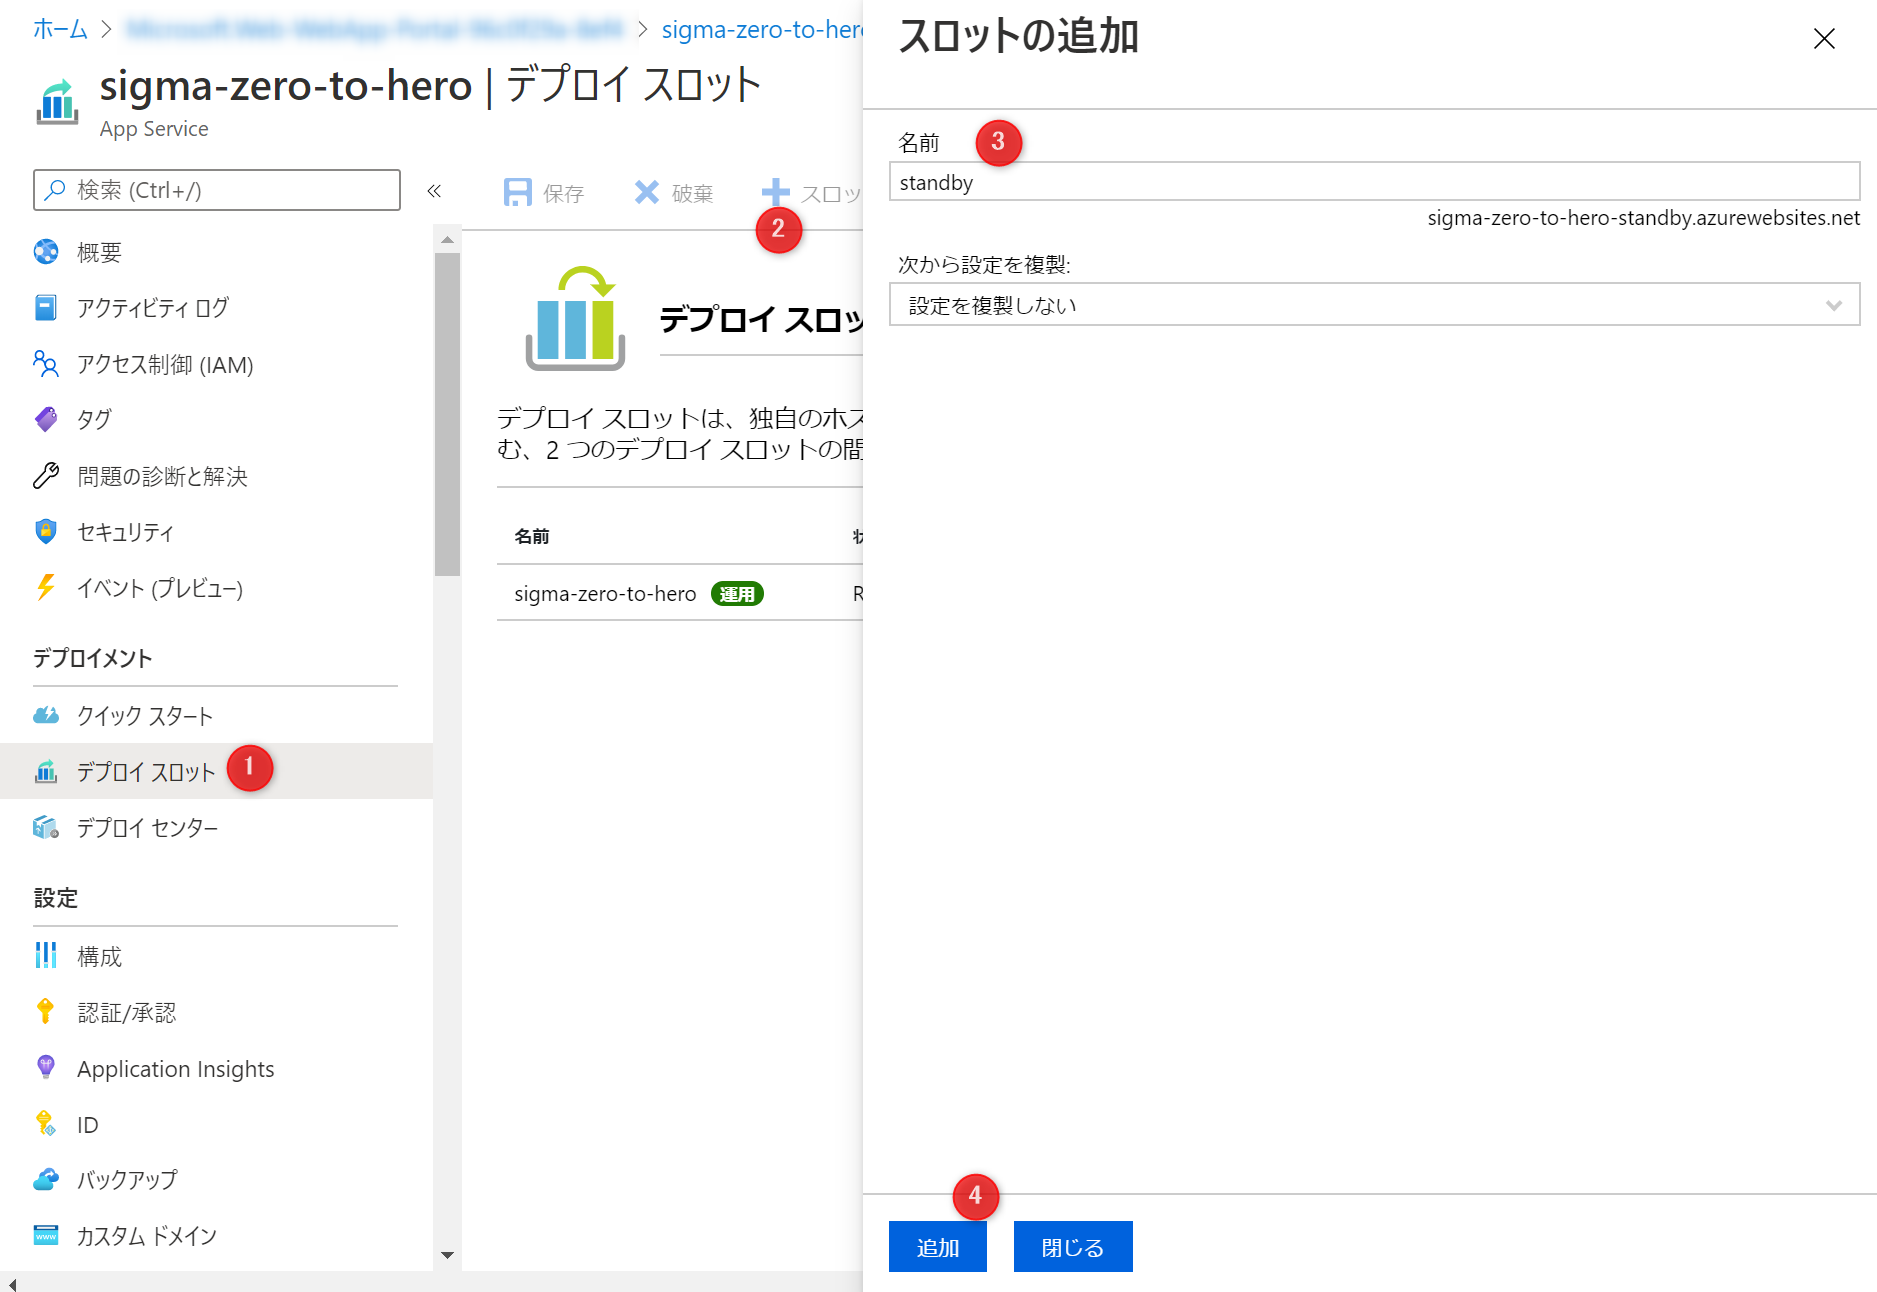Click the App Service icon beside page title
1877x1292 pixels.
click(58, 102)
